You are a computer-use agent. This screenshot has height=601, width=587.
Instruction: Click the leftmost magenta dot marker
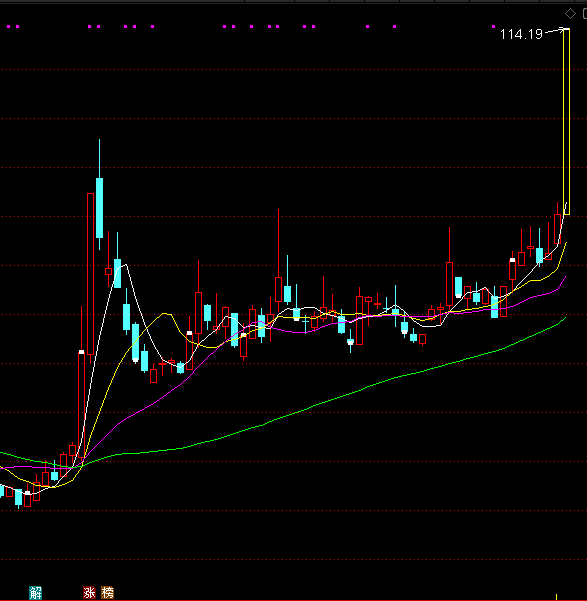(x=8, y=26)
